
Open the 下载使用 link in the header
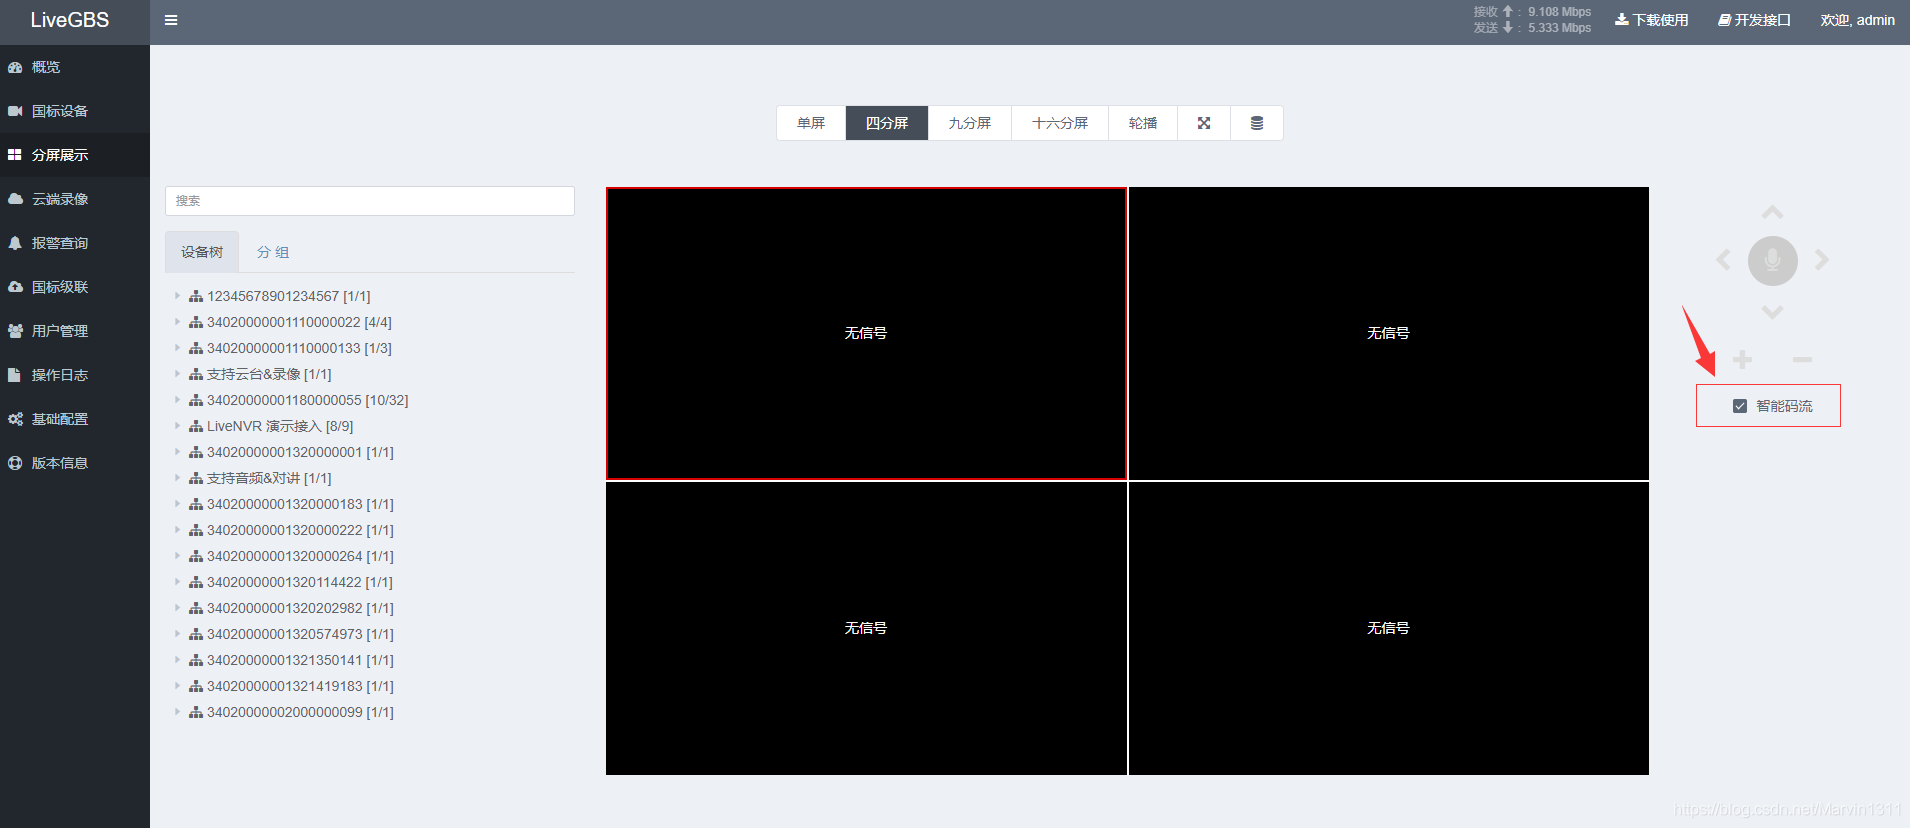point(1652,20)
